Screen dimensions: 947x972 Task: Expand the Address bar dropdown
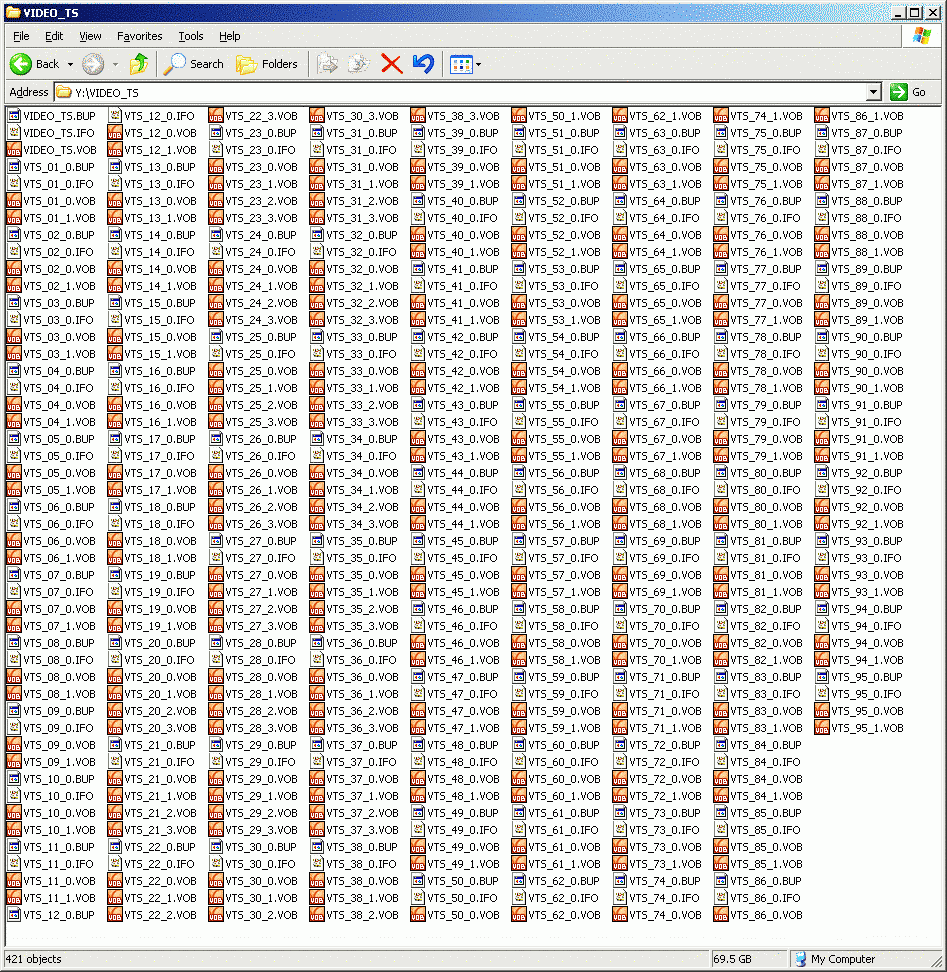873,92
